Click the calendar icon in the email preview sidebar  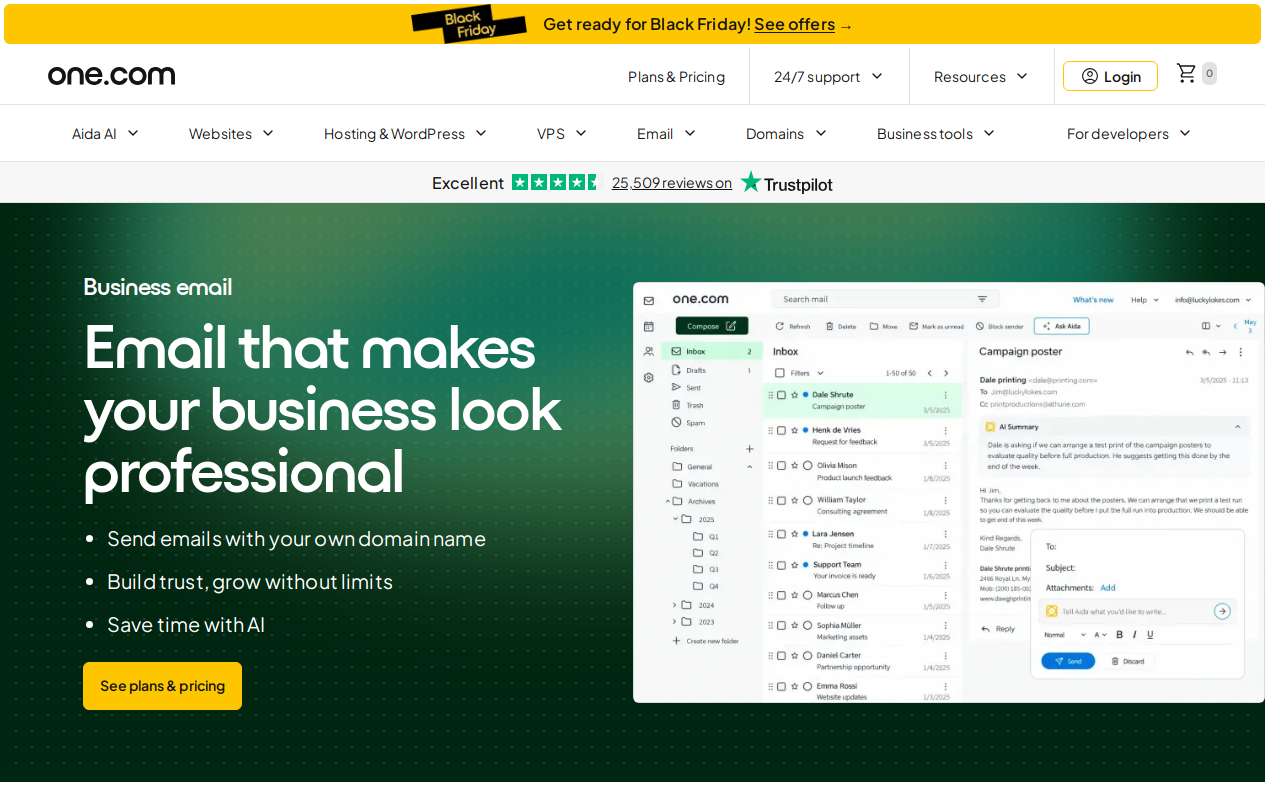[649, 326]
